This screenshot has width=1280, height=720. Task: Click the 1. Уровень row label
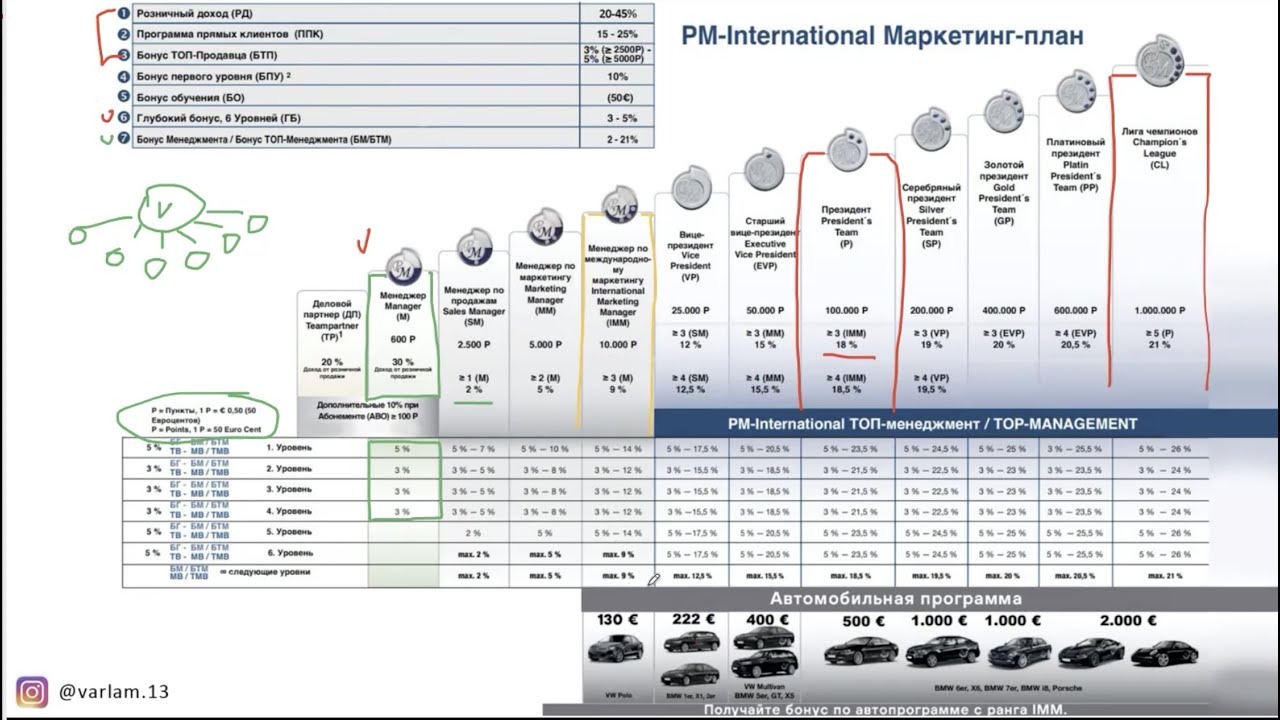289,448
